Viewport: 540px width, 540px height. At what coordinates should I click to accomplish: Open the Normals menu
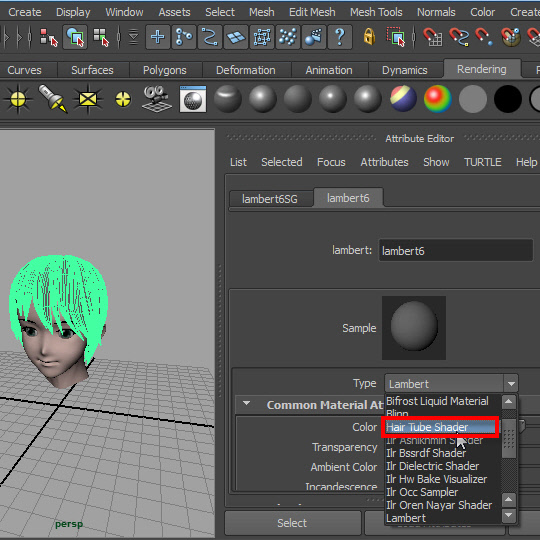point(436,12)
